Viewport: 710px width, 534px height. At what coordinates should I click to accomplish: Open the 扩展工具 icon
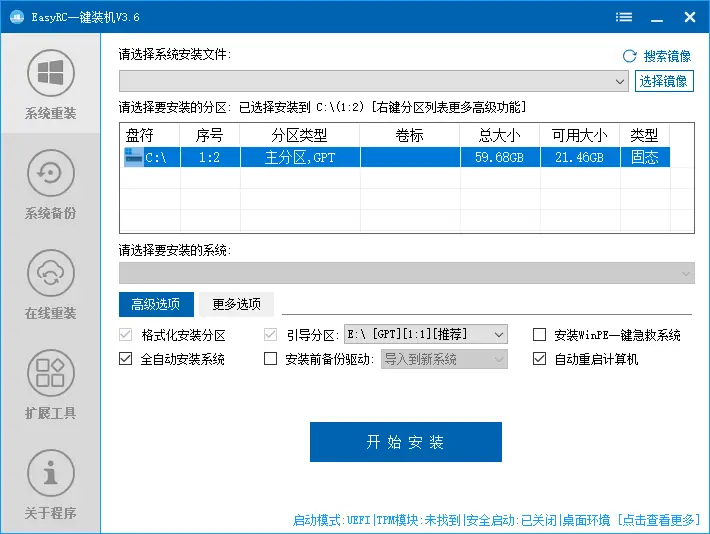click(x=50, y=374)
